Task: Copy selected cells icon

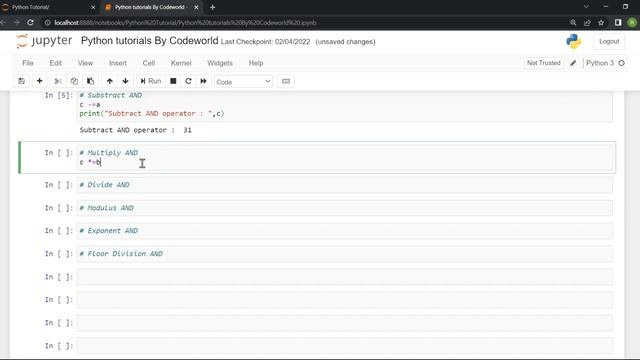Action: pyautogui.click(x=74, y=81)
